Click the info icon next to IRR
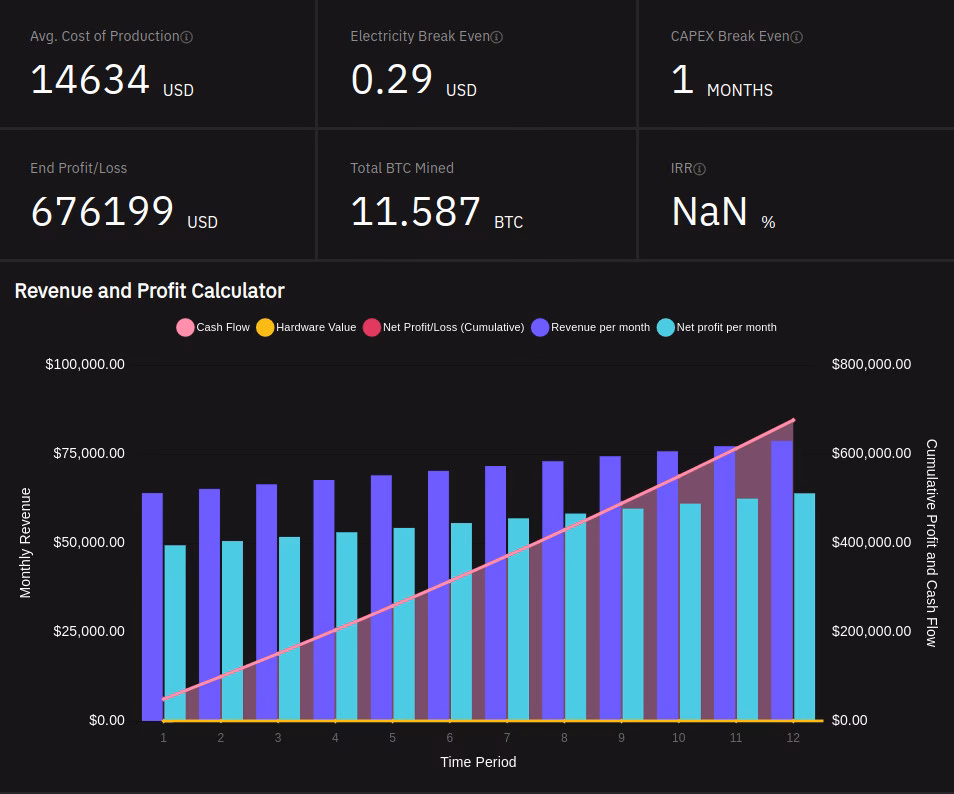954x794 pixels. point(700,169)
